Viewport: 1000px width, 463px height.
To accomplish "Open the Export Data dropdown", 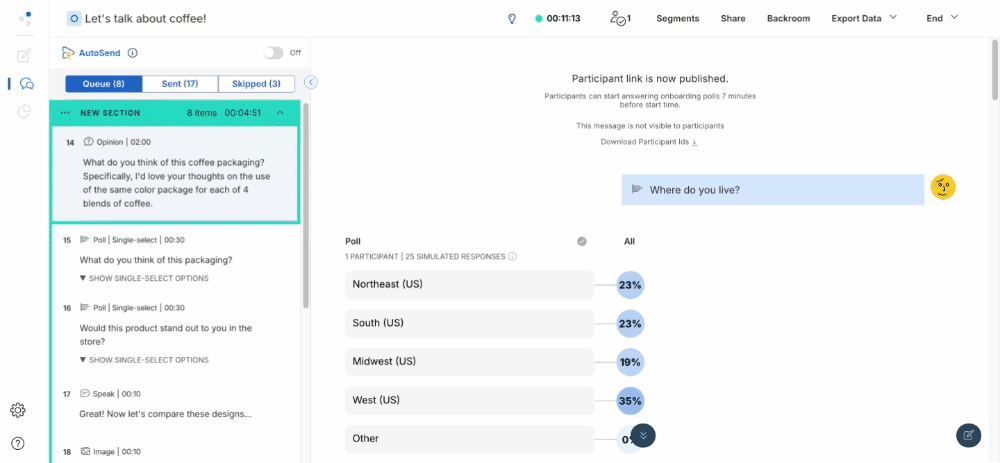I will pos(864,18).
